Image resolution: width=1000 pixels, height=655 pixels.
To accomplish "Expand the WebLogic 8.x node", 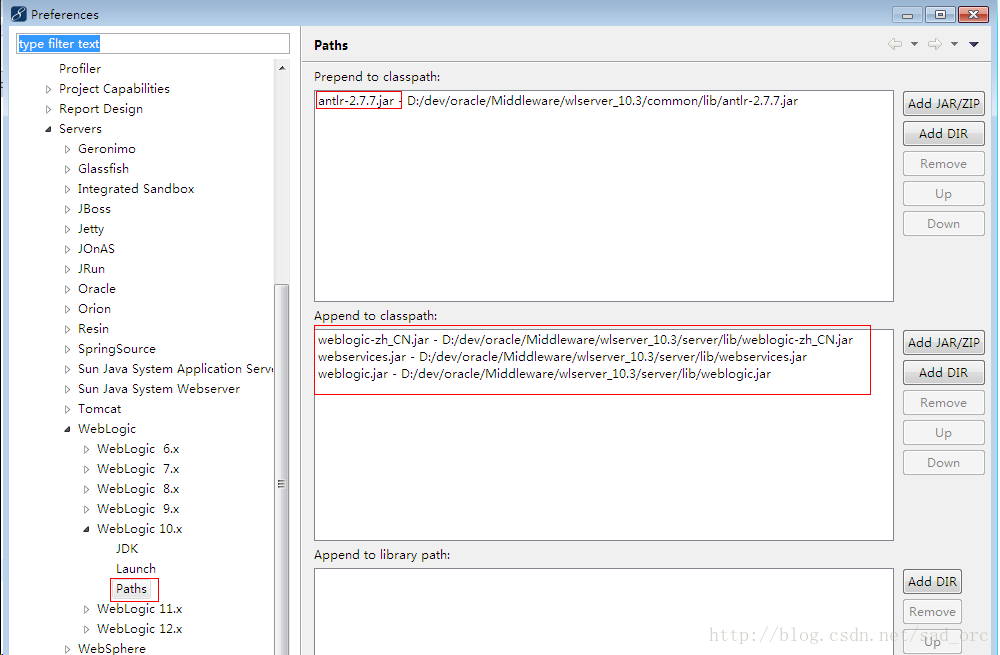I will (87, 489).
